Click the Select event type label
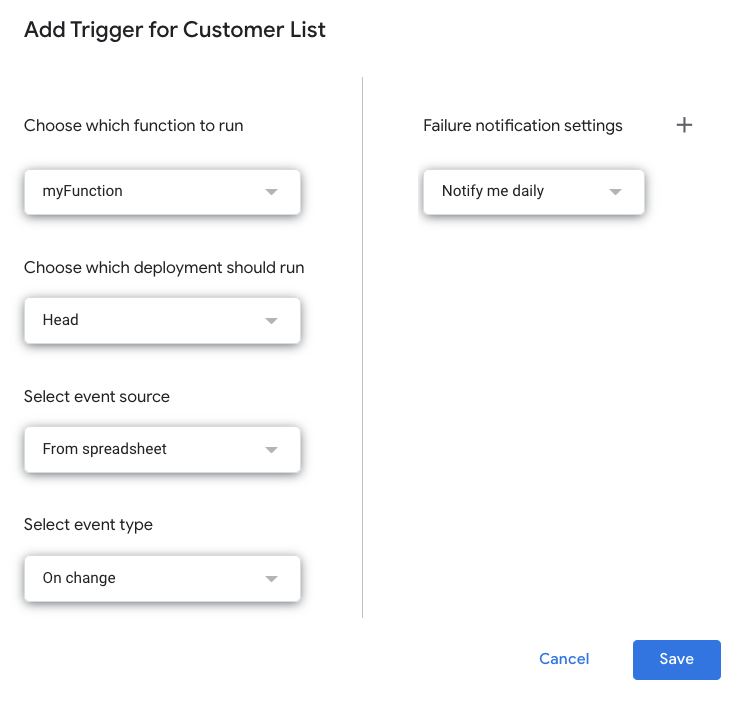The image size is (745, 702). pos(88,525)
